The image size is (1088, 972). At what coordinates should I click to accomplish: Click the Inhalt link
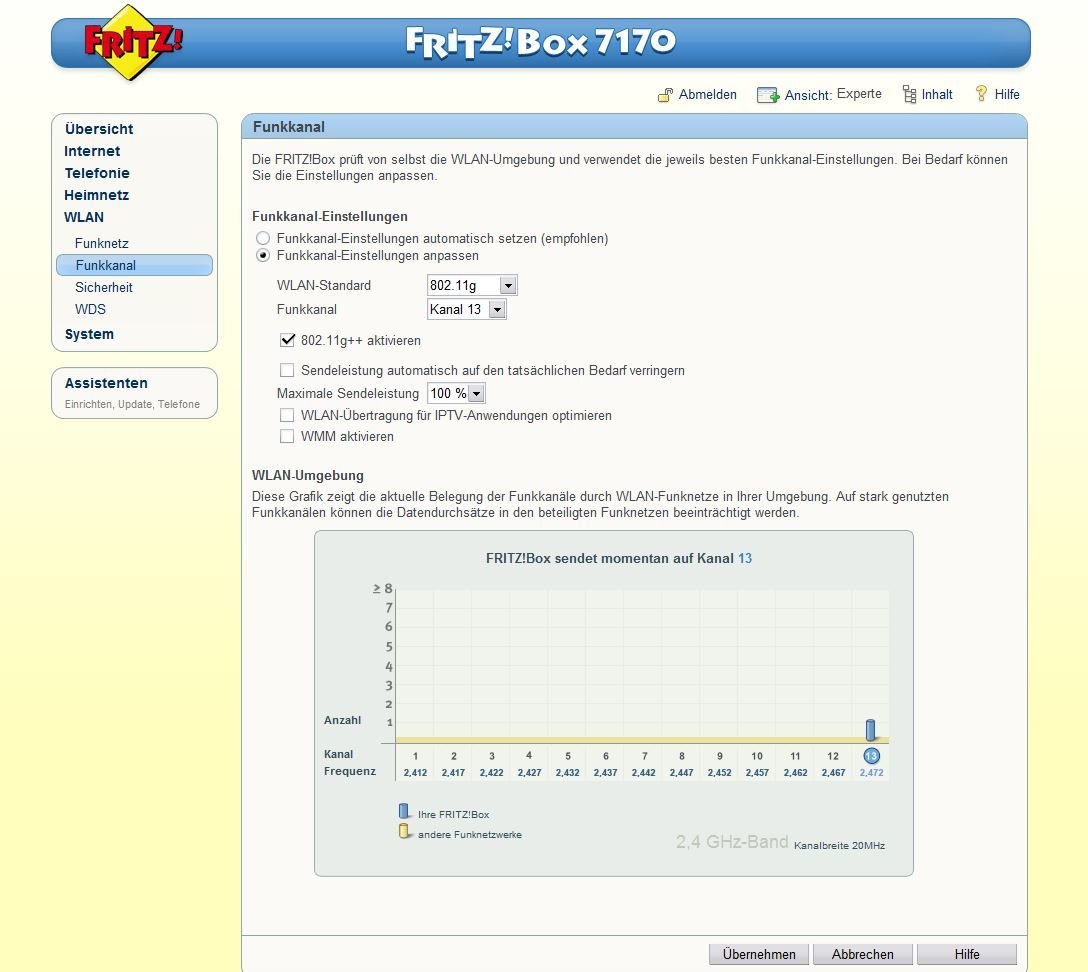pyautogui.click(x=937, y=94)
